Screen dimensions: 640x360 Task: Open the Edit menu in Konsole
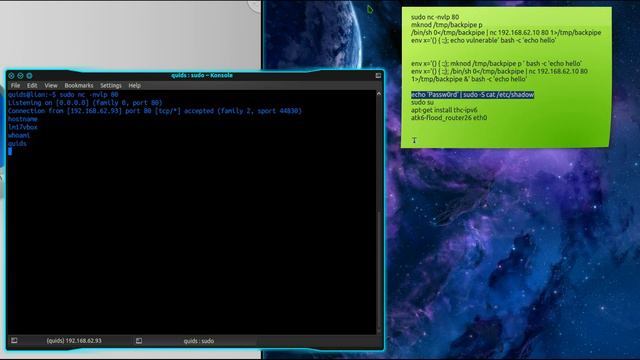point(32,85)
